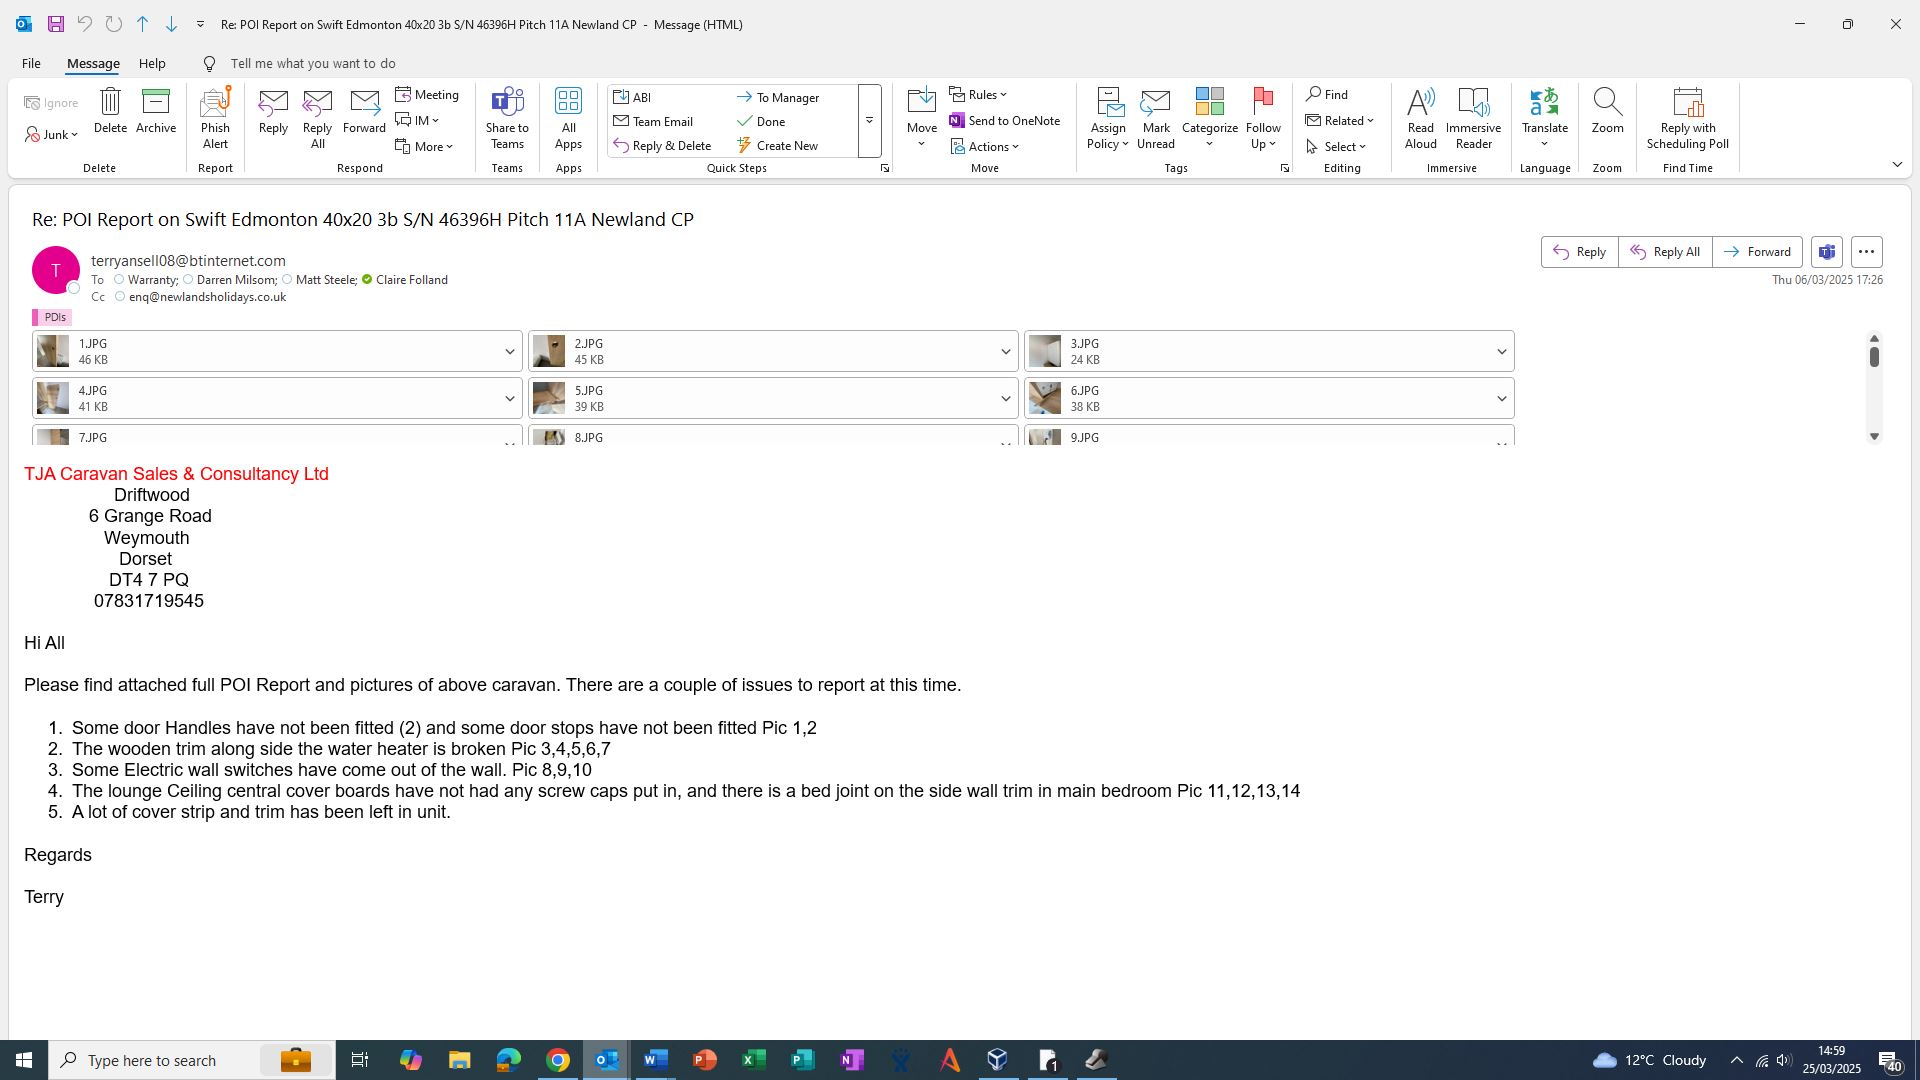Select the Done quick step checkmark
Viewport: 1920px width, 1080px height.
point(745,122)
